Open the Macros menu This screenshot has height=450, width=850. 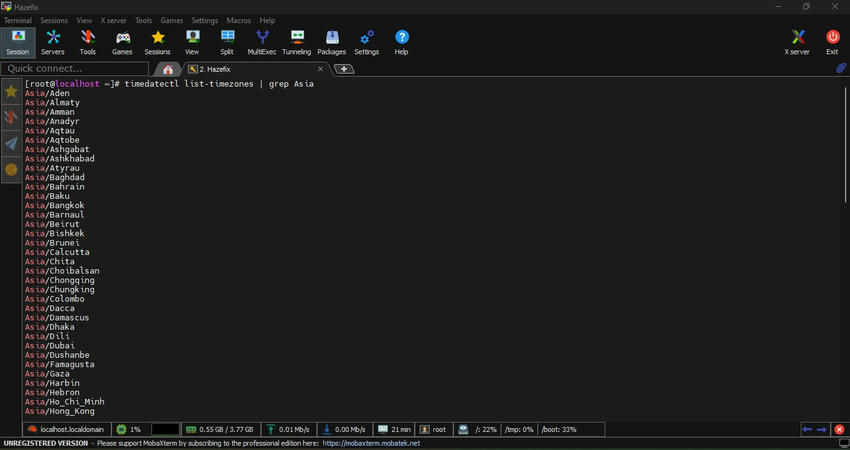click(239, 20)
